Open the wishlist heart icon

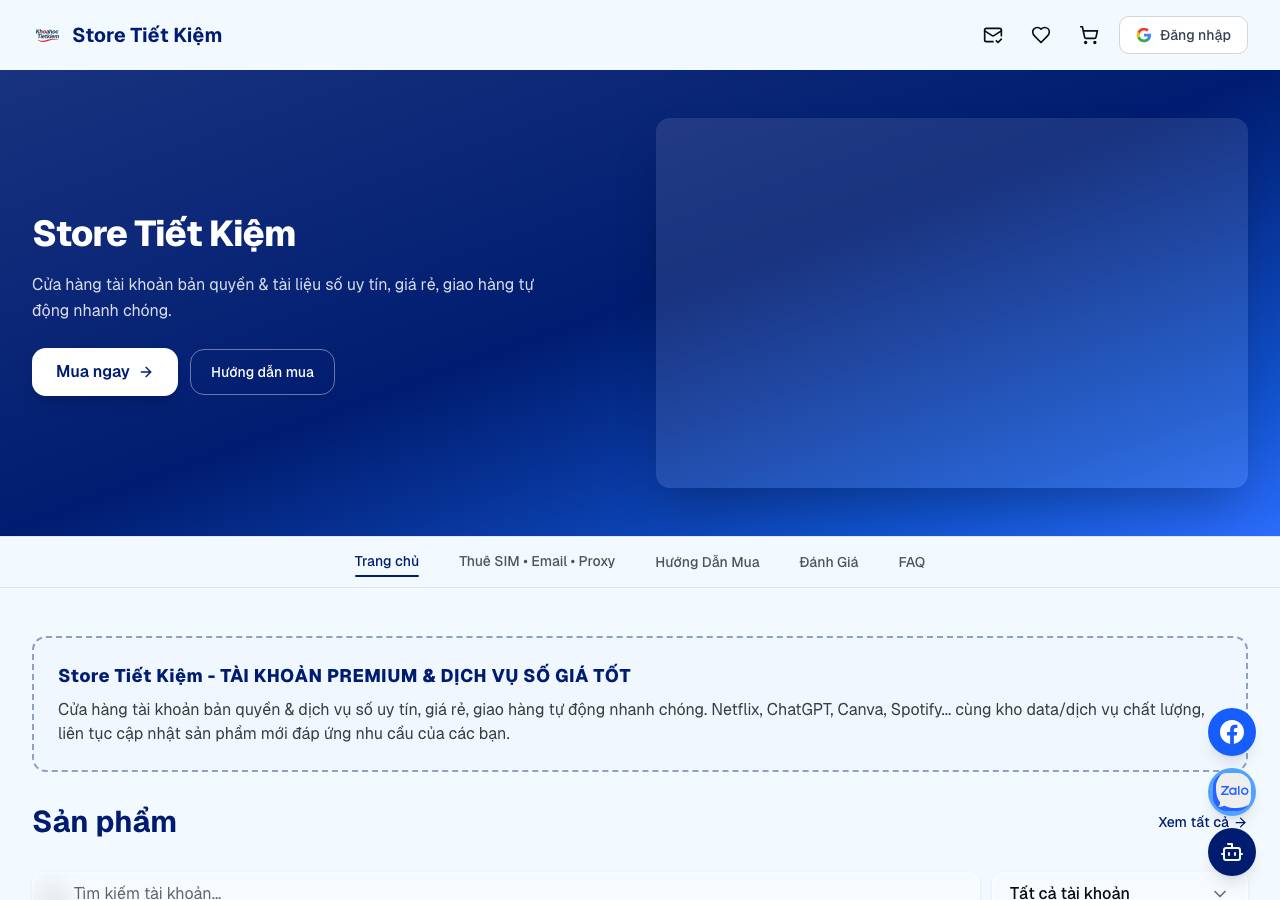pos(1041,35)
